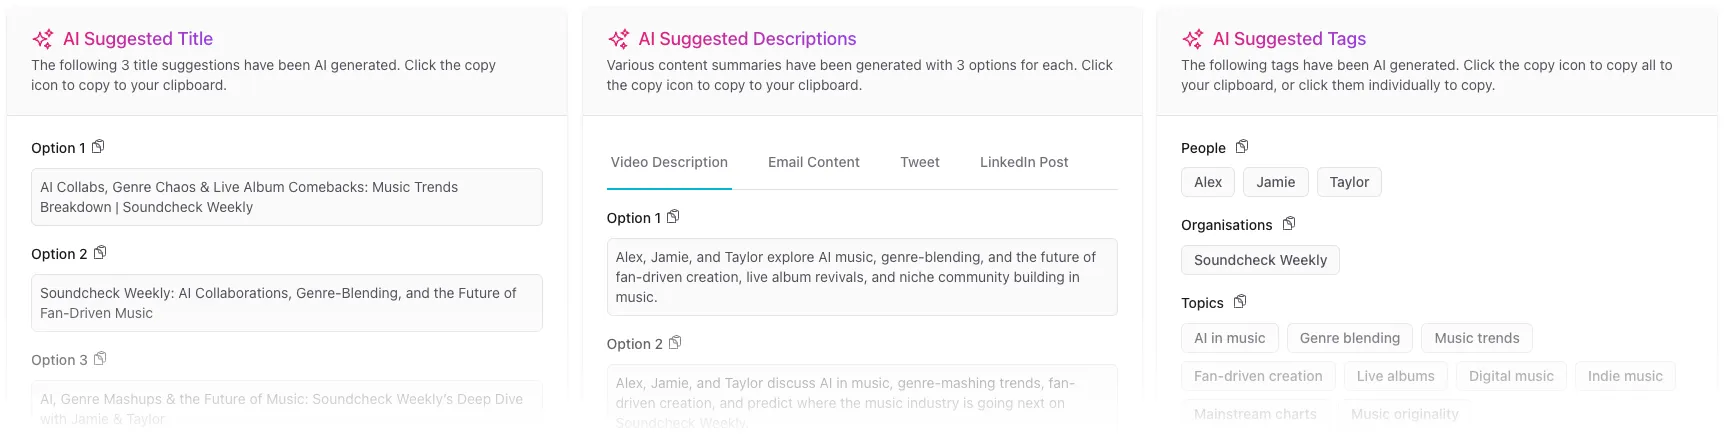Open the Email Content tab
The height and width of the screenshot is (439, 1724).
[x=813, y=162]
